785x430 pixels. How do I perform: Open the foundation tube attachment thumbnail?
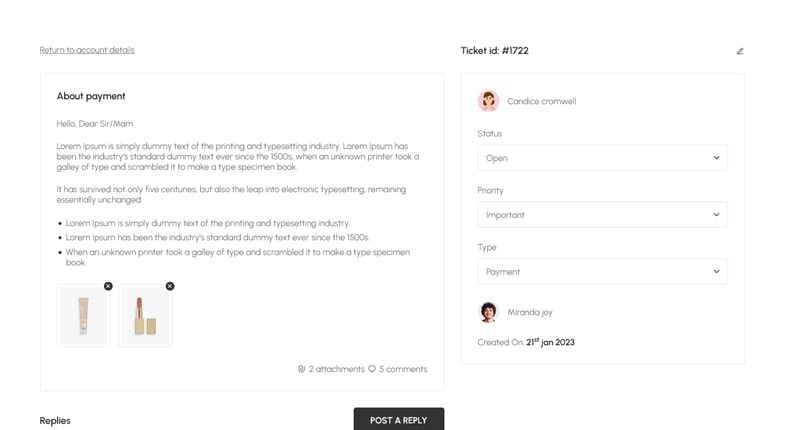84,316
